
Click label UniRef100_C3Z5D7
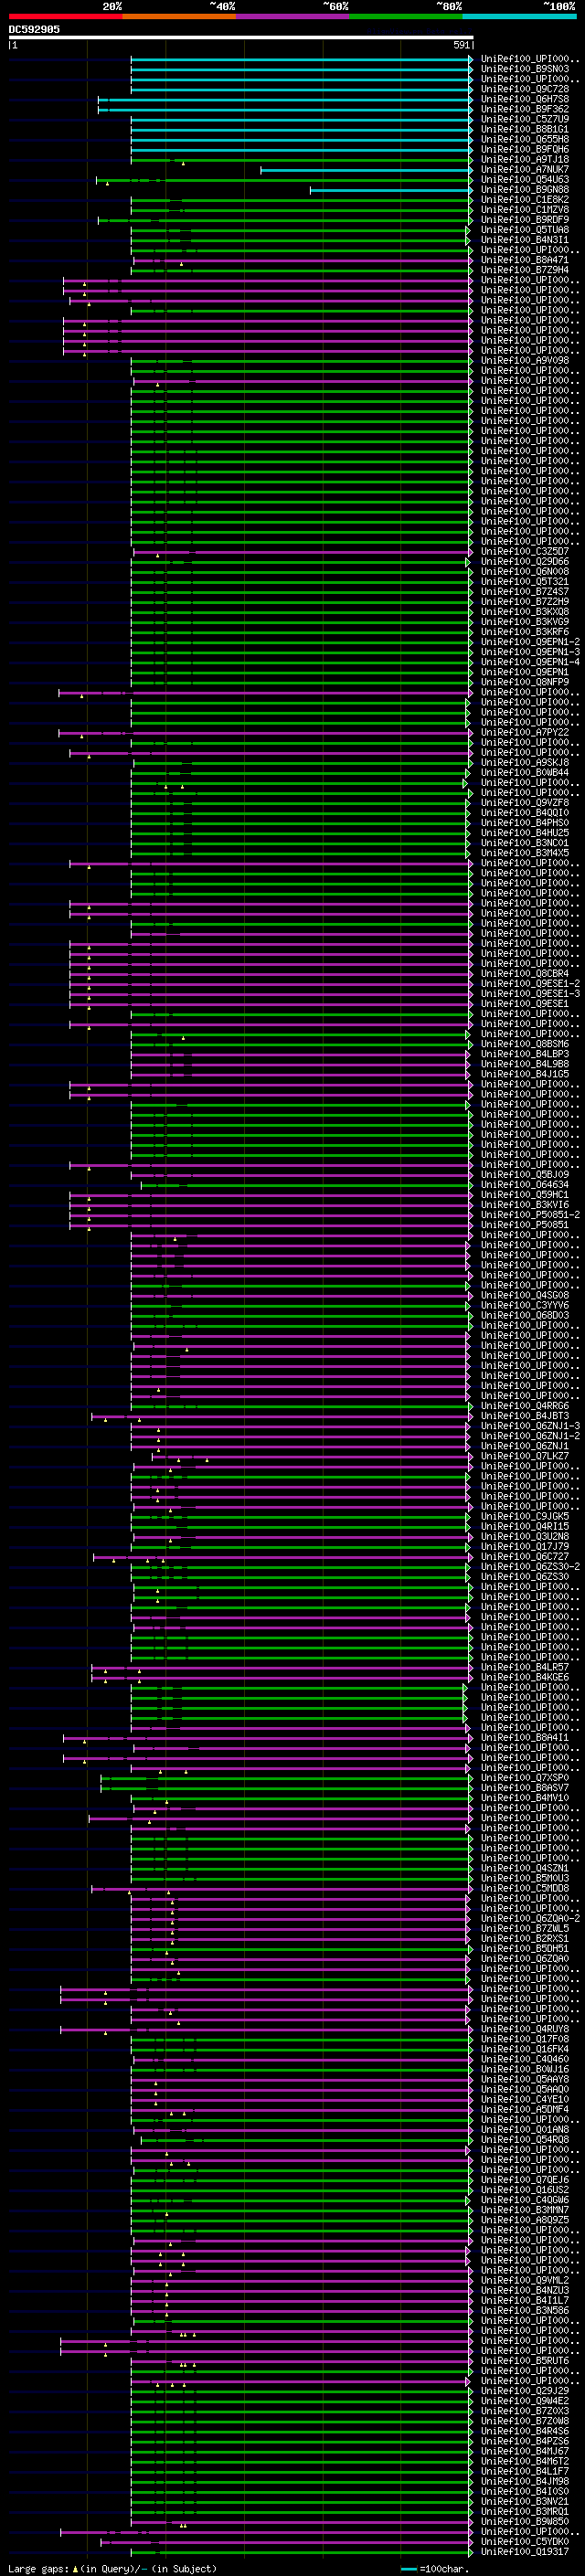(525, 552)
